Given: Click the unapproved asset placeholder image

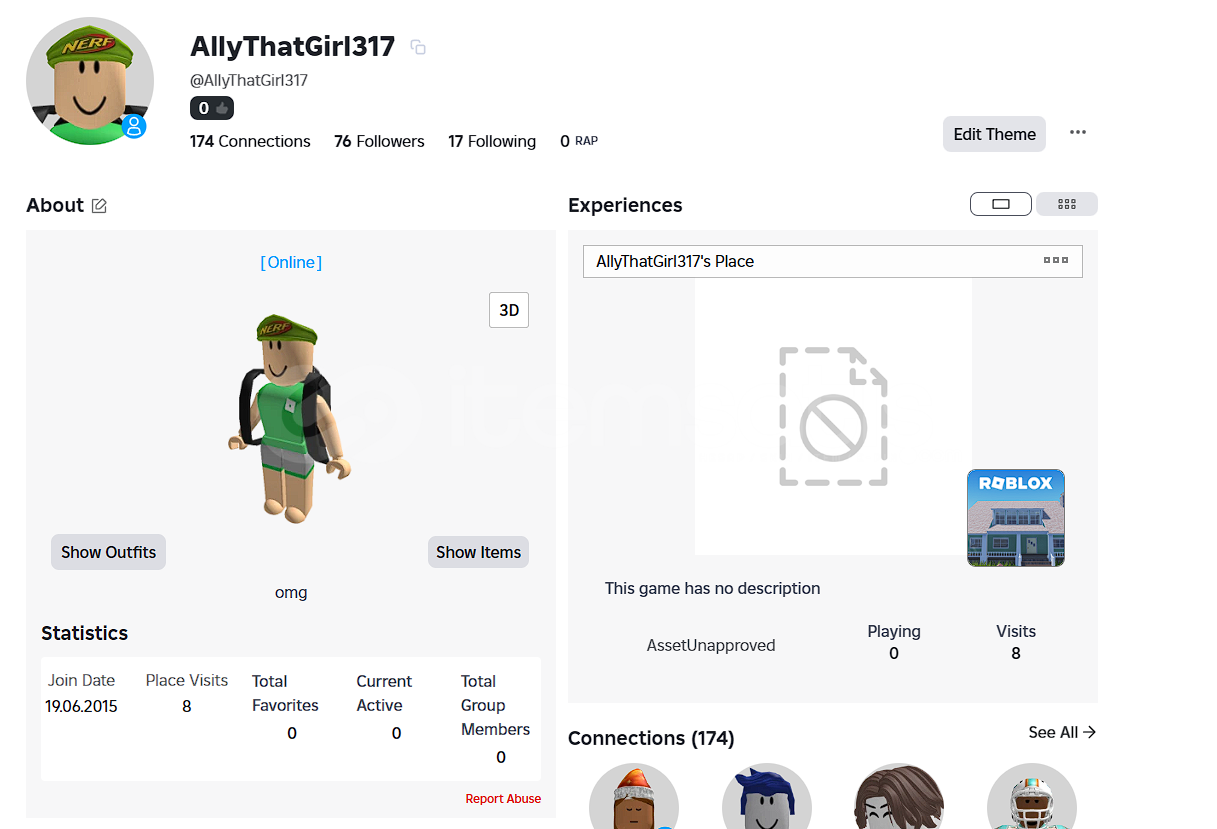Looking at the screenshot, I should [833, 416].
